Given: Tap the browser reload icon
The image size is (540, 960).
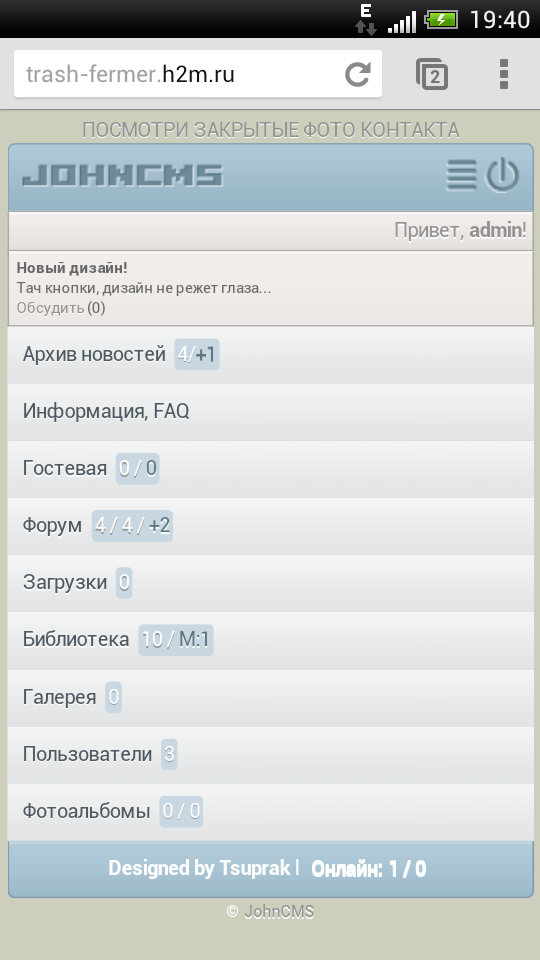Looking at the screenshot, I should (x=358, y=74).
